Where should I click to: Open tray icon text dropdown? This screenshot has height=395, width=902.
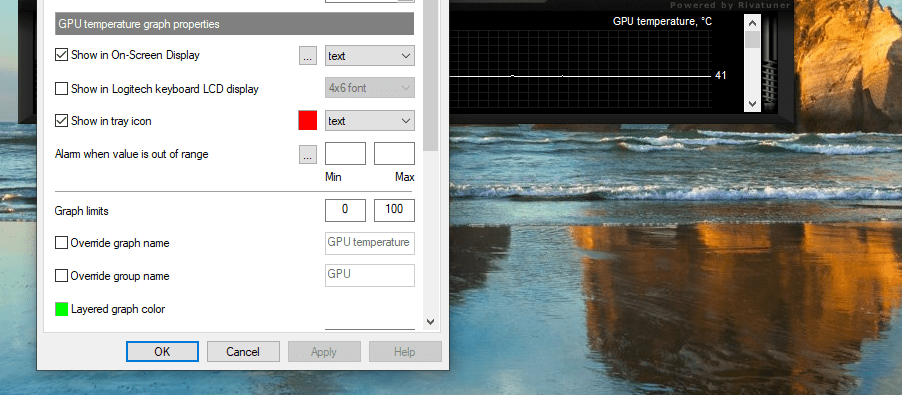[x=370, y=121]
